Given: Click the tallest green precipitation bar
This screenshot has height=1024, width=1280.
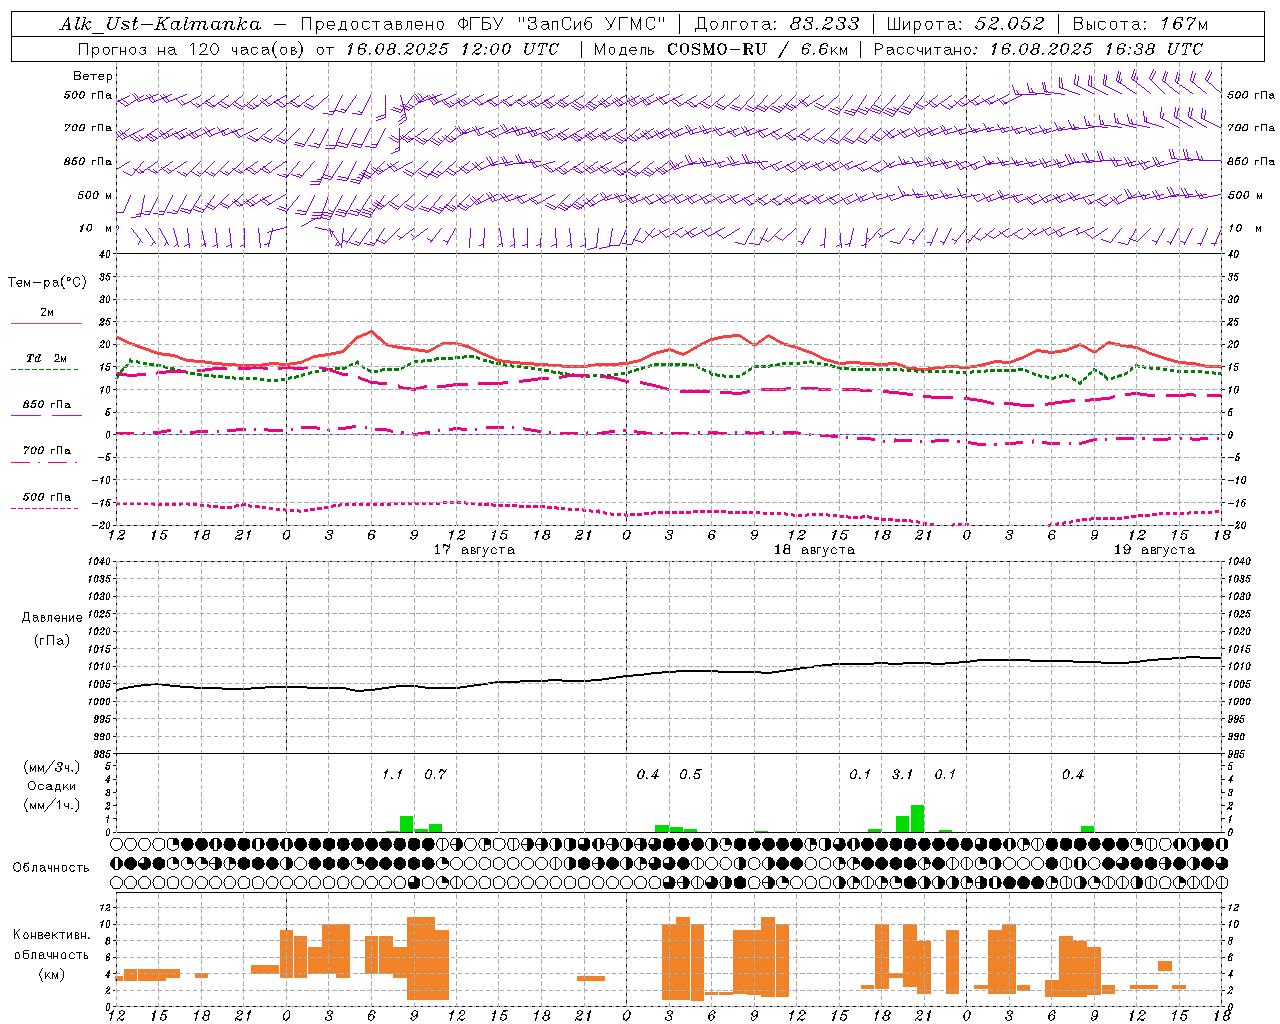Looking at the screenshot, I should (x=917, y=818).
